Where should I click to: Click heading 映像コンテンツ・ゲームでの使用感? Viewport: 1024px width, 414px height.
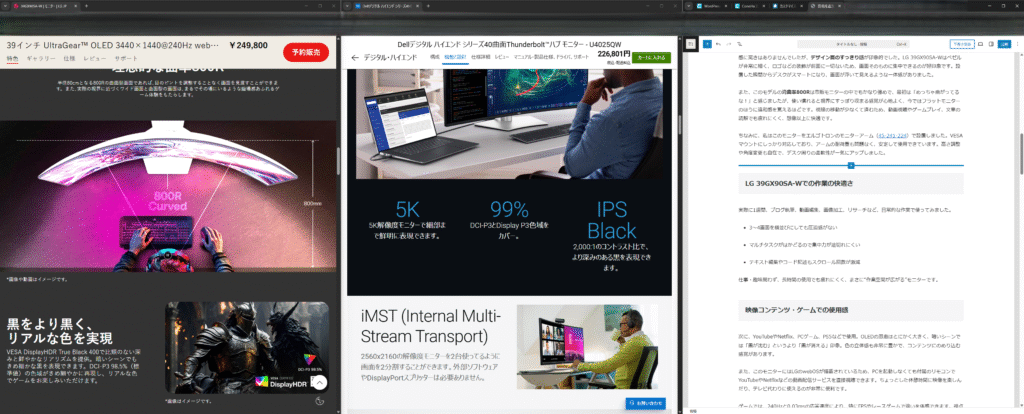[x=797, y=309]
